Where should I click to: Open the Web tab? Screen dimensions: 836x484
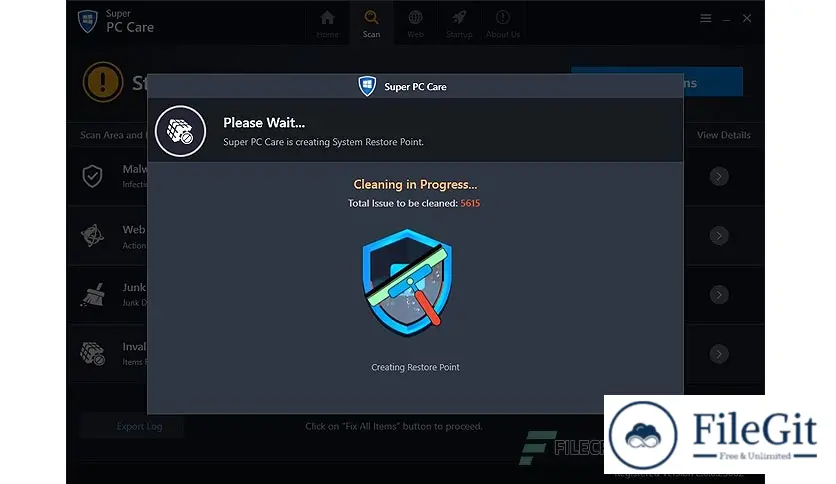pyautogui.click(x=415, y=24)
